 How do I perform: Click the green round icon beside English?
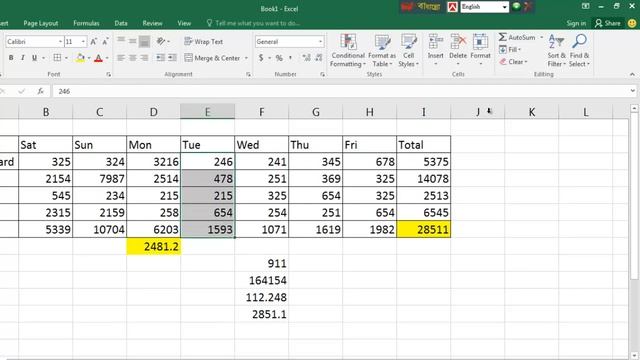517,6
